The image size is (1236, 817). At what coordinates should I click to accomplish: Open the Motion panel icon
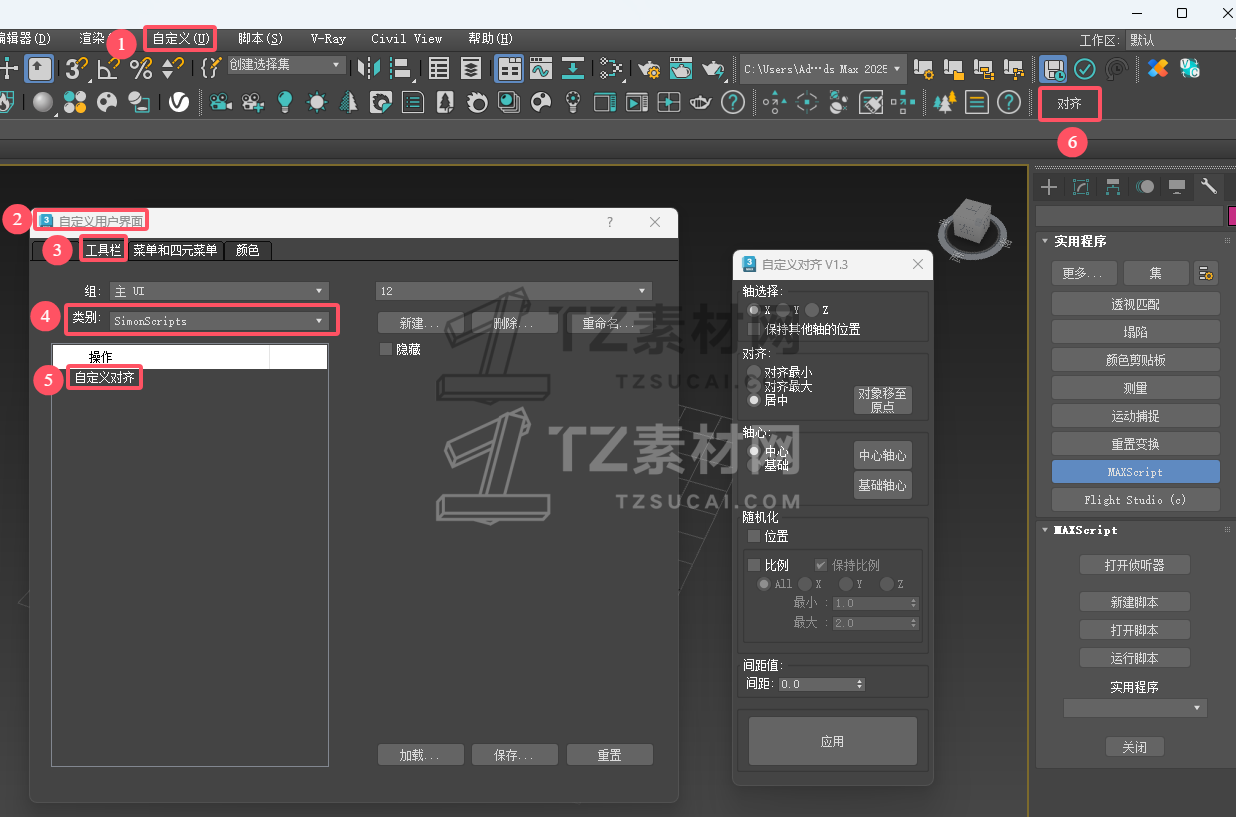[1145, 187]
